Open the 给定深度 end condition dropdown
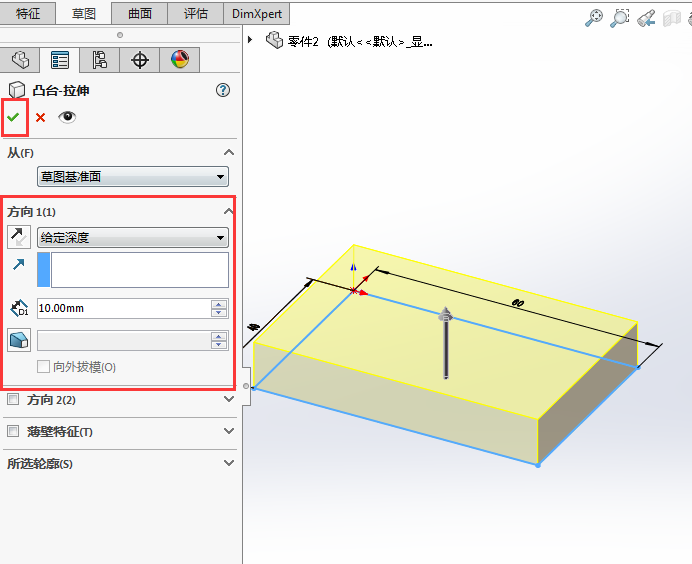Image resolution: width=692 pixels, height=564 pixels. pyautogui.click(x=133, y=237)
